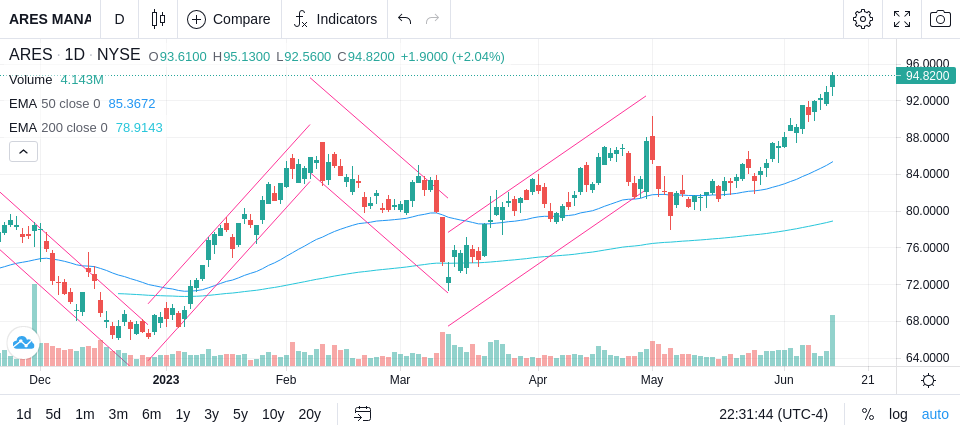Click the 94.8200 current price label
The width and height of the screenshot is (960, 433).
[927, 76]
